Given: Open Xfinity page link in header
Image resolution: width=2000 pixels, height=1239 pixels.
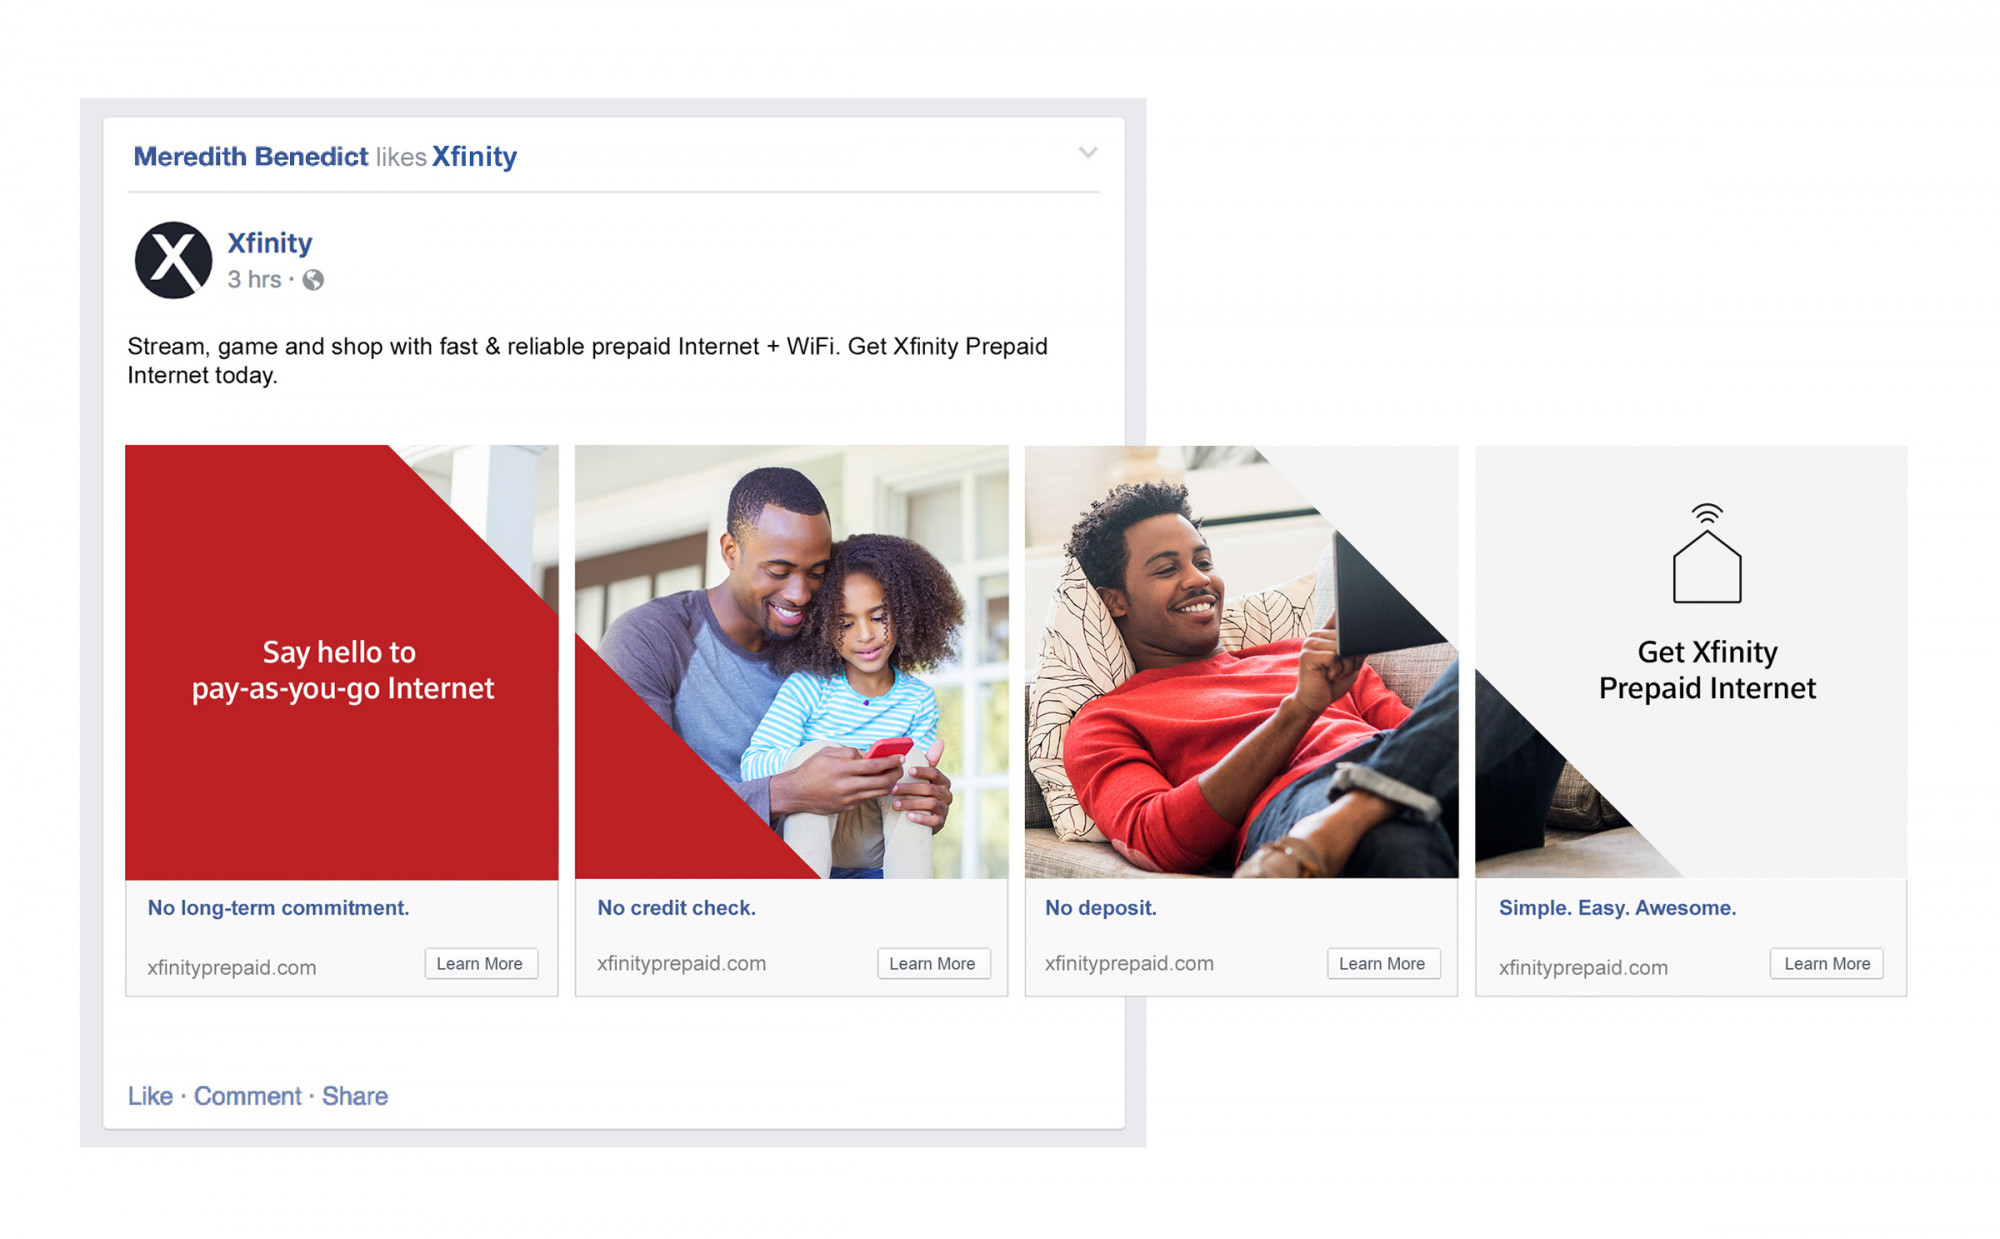Looking at the screenshot, I should (474, 157).
